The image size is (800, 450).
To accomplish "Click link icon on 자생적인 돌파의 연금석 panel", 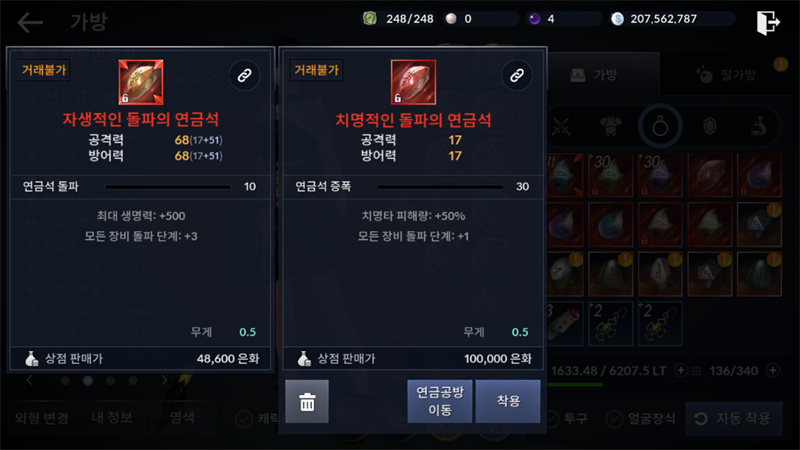I will point(244,76).
